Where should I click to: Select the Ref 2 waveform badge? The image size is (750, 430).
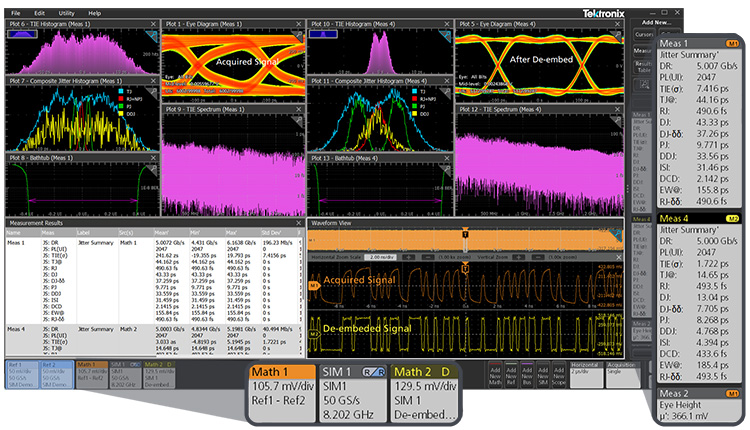(56, 373)
